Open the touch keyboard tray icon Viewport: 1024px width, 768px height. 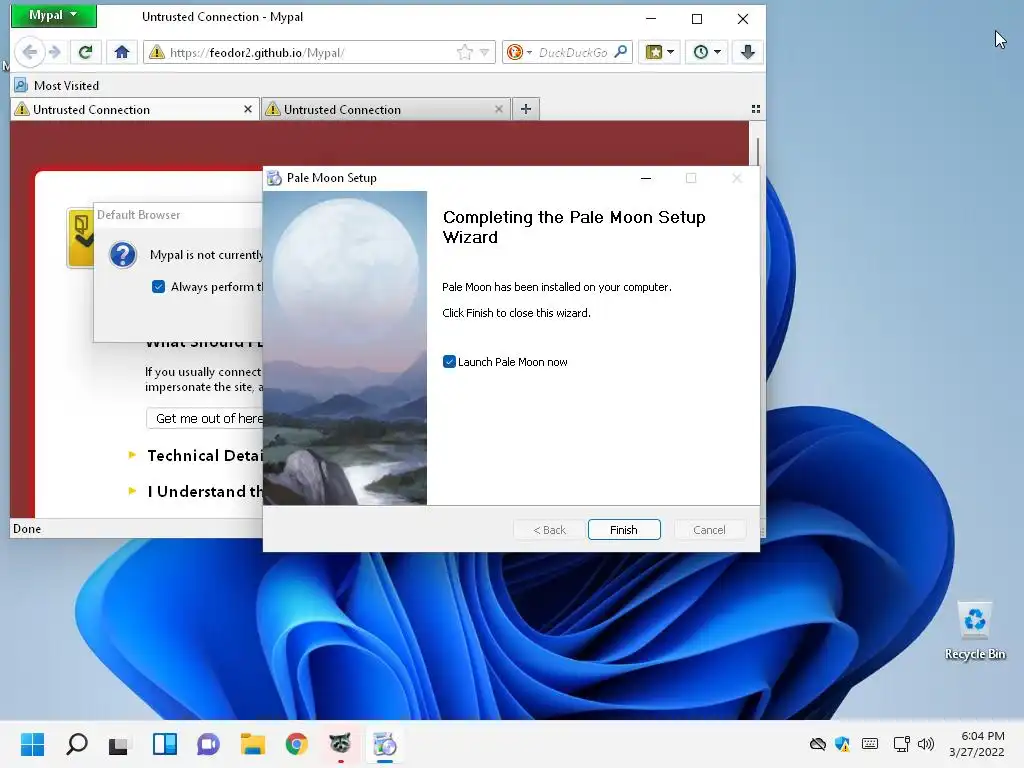point(870,744)
